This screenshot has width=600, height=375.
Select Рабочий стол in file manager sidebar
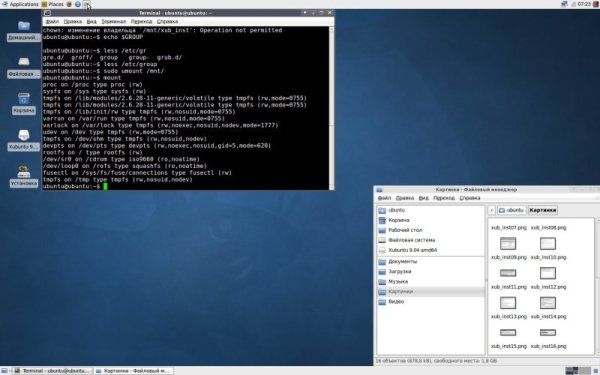coord(430,230)
